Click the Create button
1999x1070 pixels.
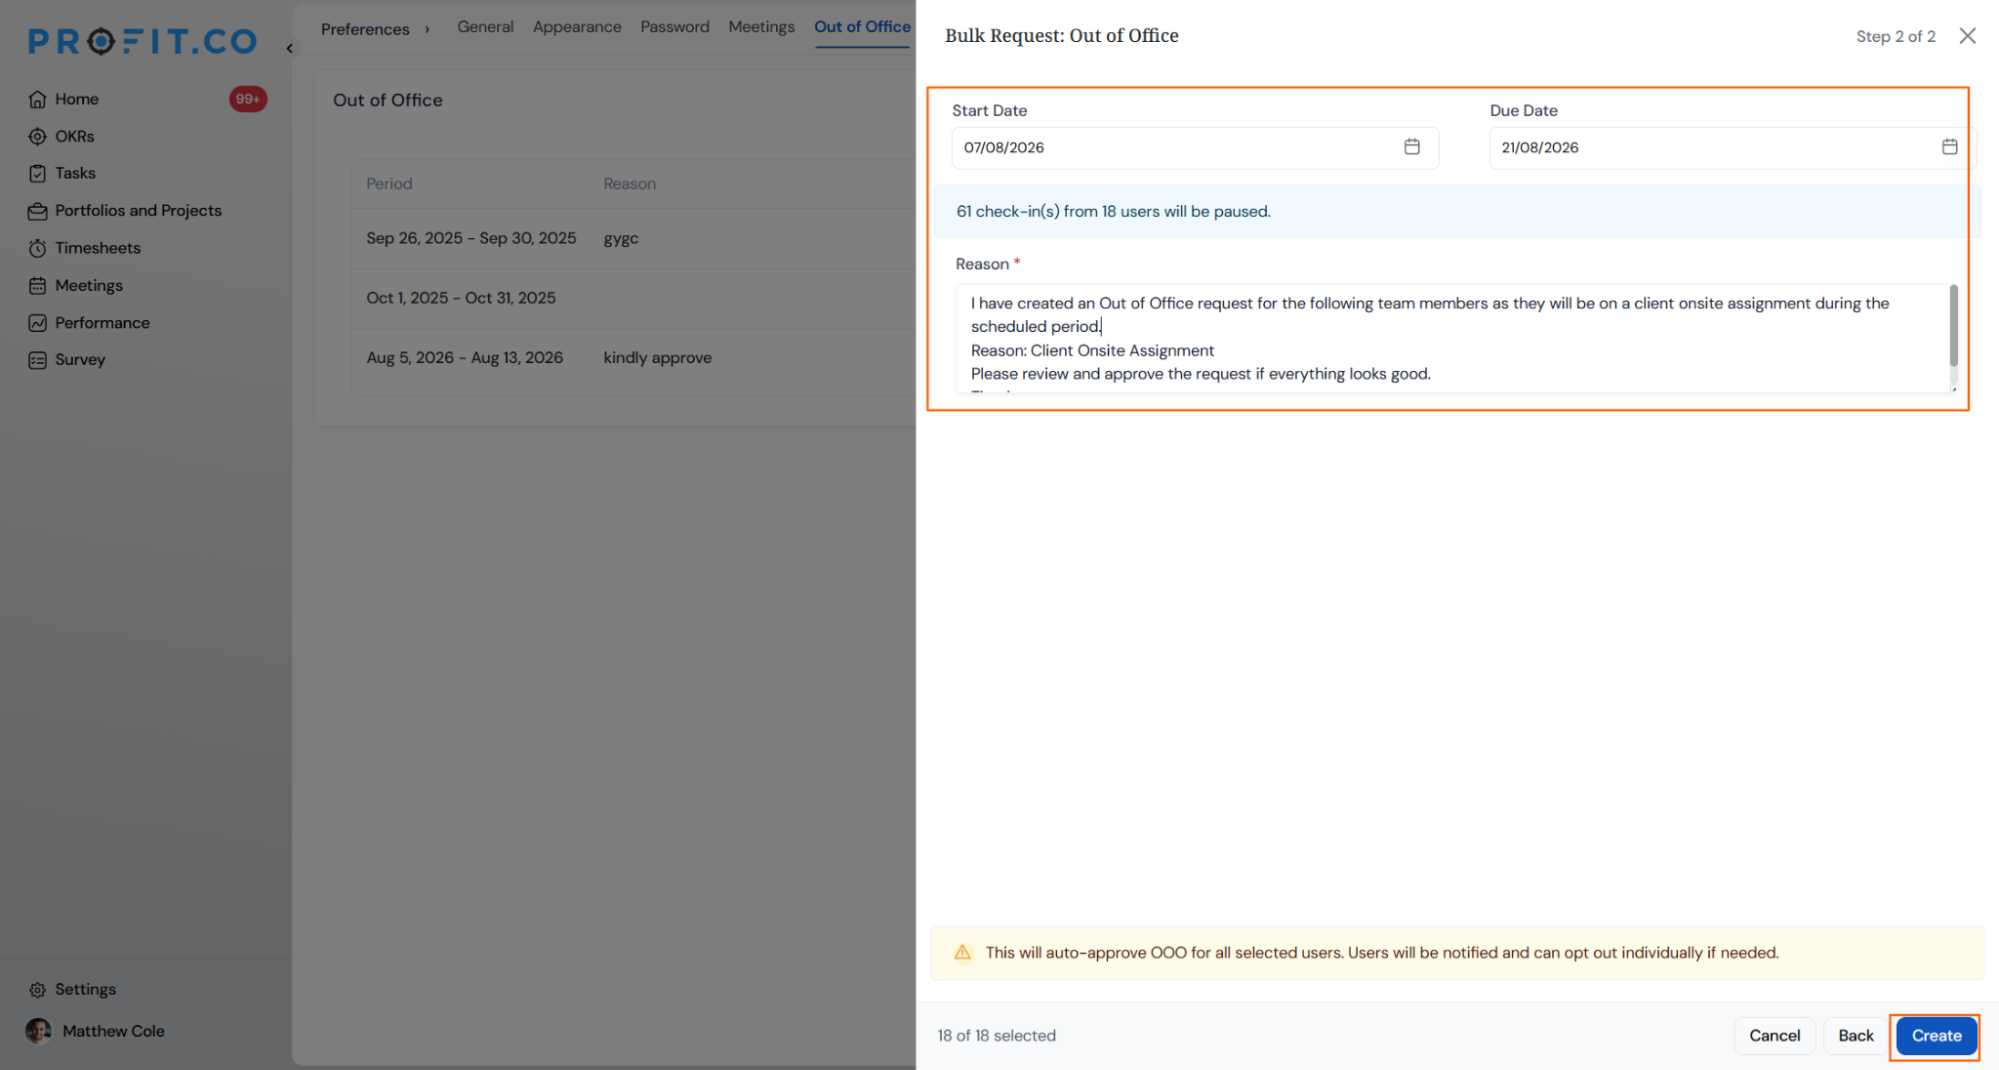1936,1036
